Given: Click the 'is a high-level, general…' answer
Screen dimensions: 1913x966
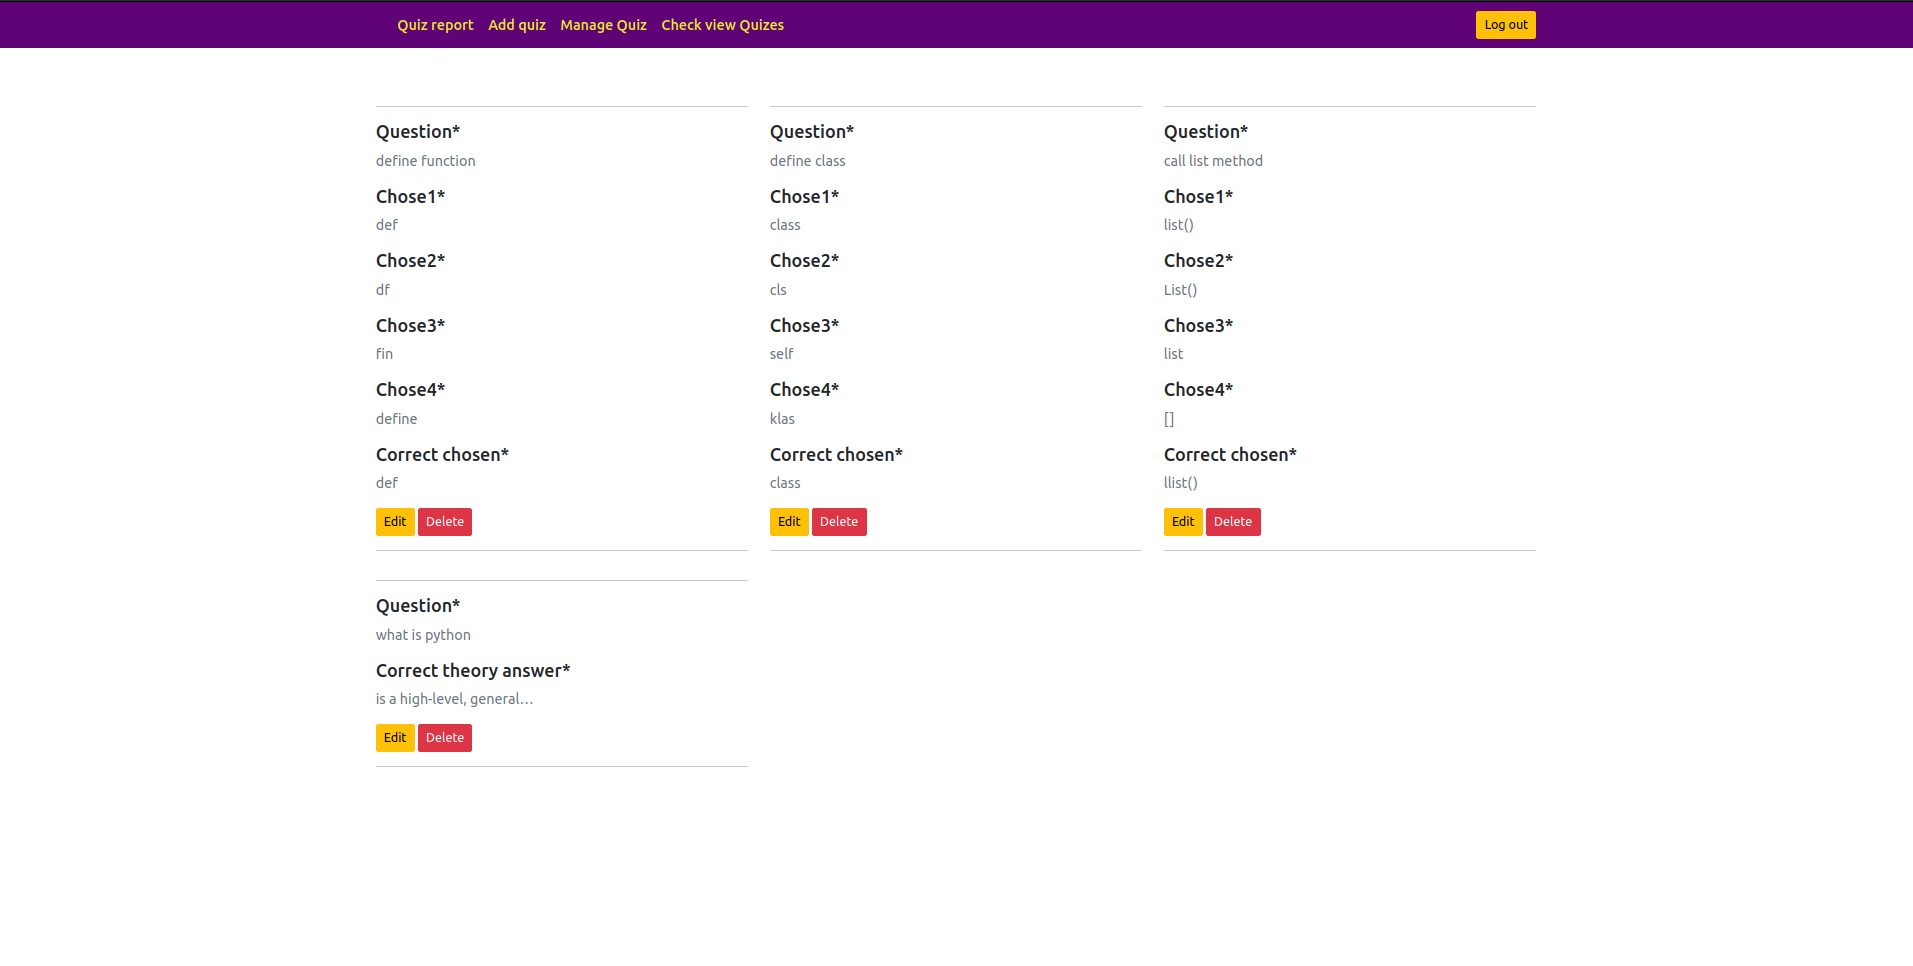Looking at the screenshot, I should tap(454, 698).
